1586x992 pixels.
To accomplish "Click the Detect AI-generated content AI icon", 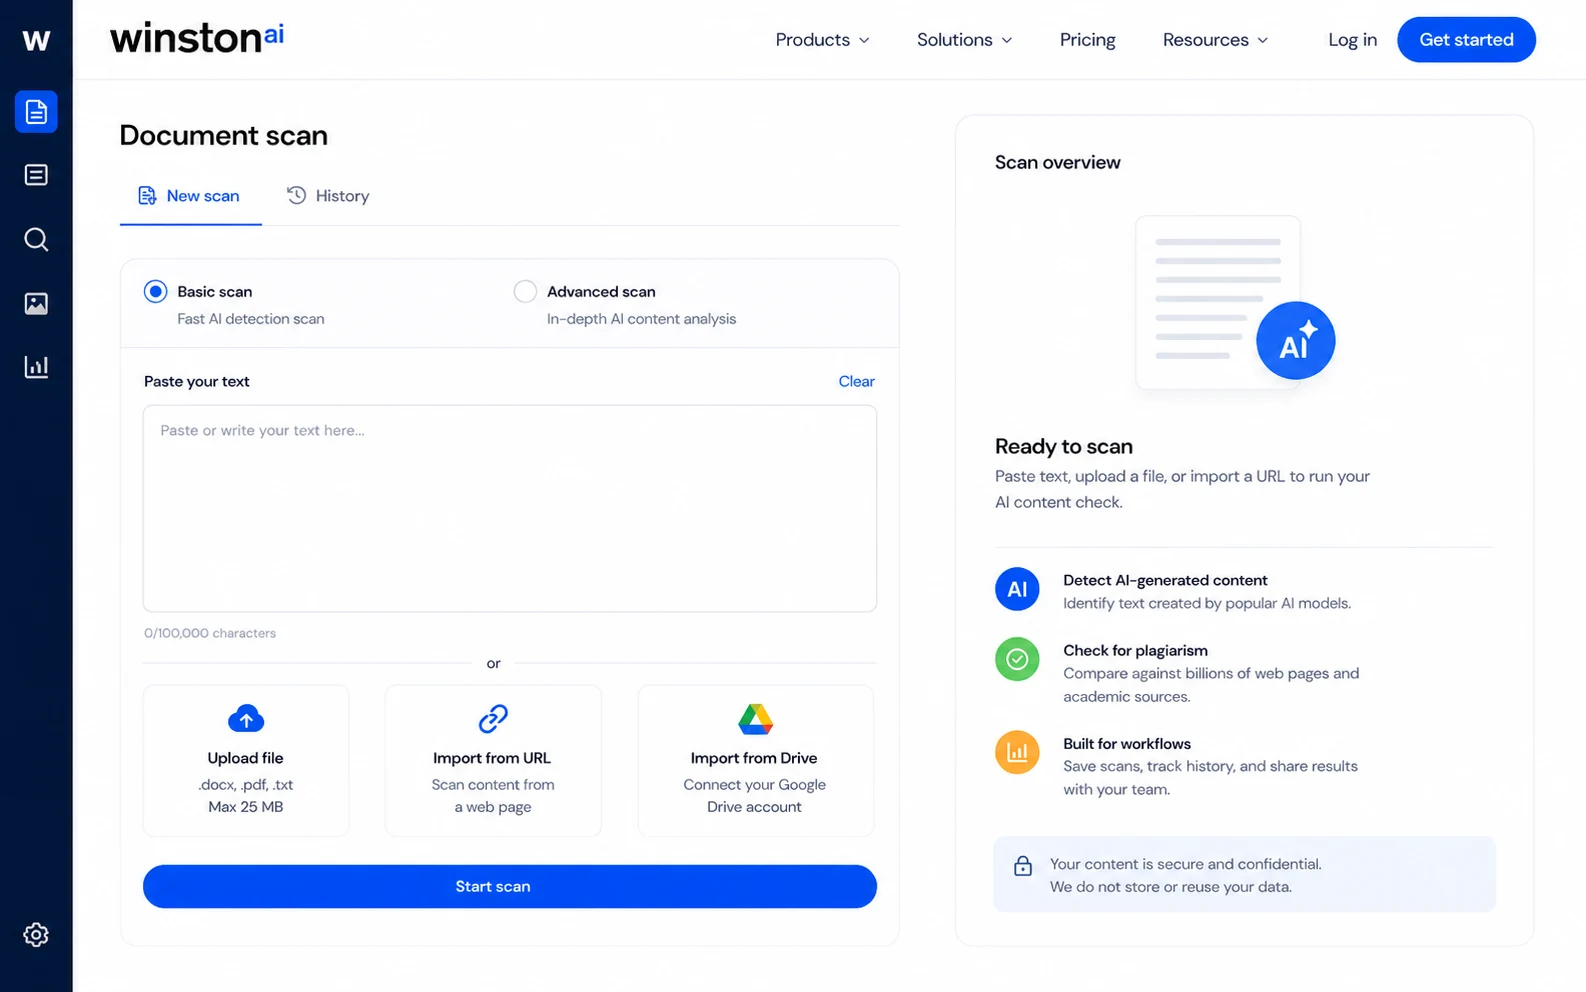I will (1017, 589).
